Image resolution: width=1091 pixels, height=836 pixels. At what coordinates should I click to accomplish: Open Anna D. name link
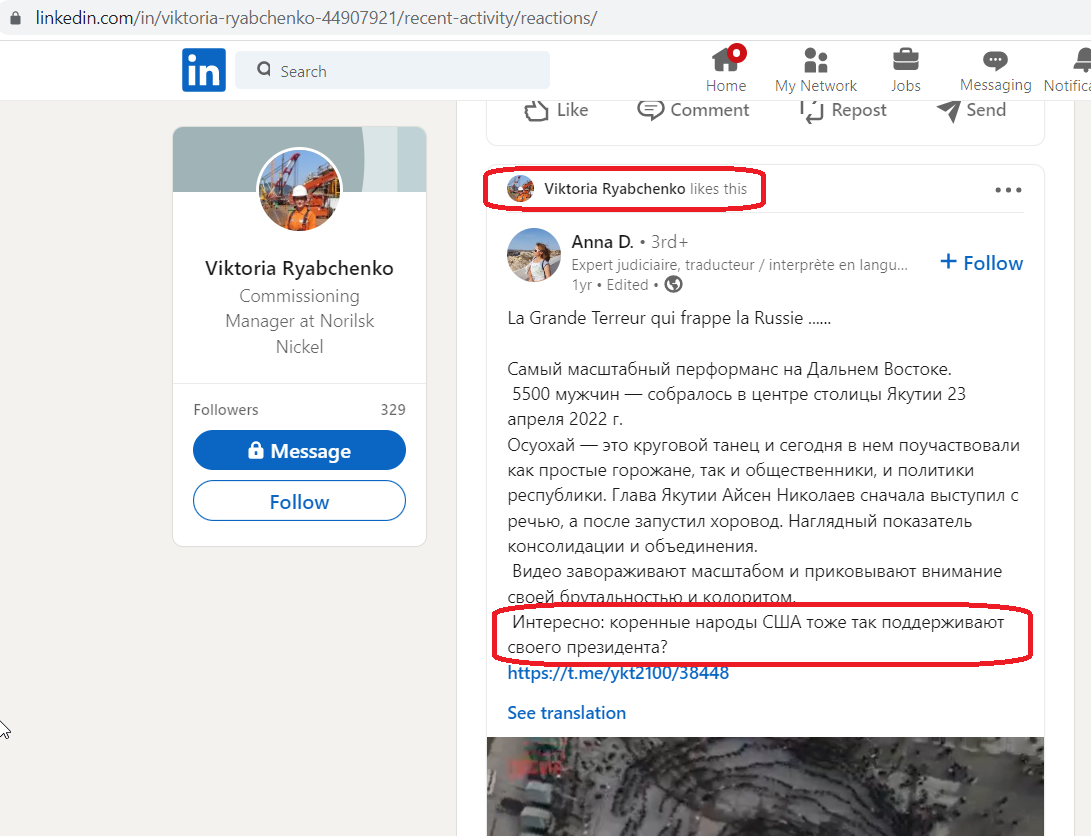pos(603,242)
